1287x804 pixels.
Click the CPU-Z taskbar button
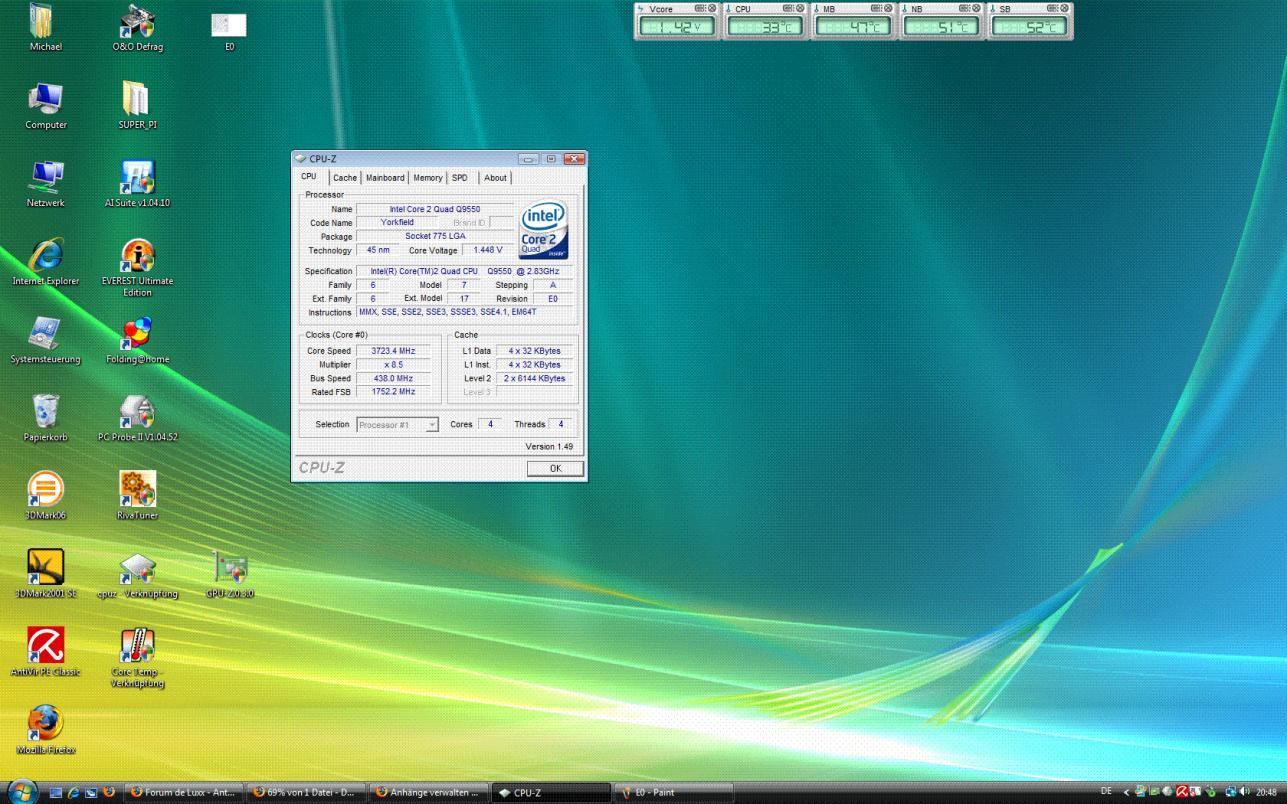click(550, 792)
